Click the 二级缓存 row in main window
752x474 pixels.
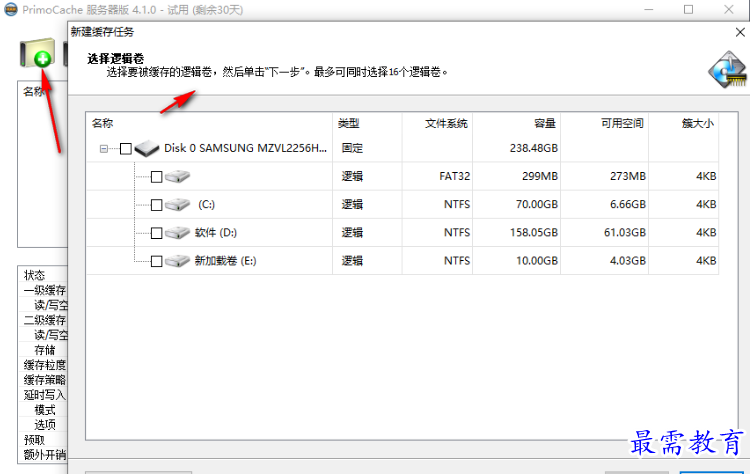click(x=43, y=320)
